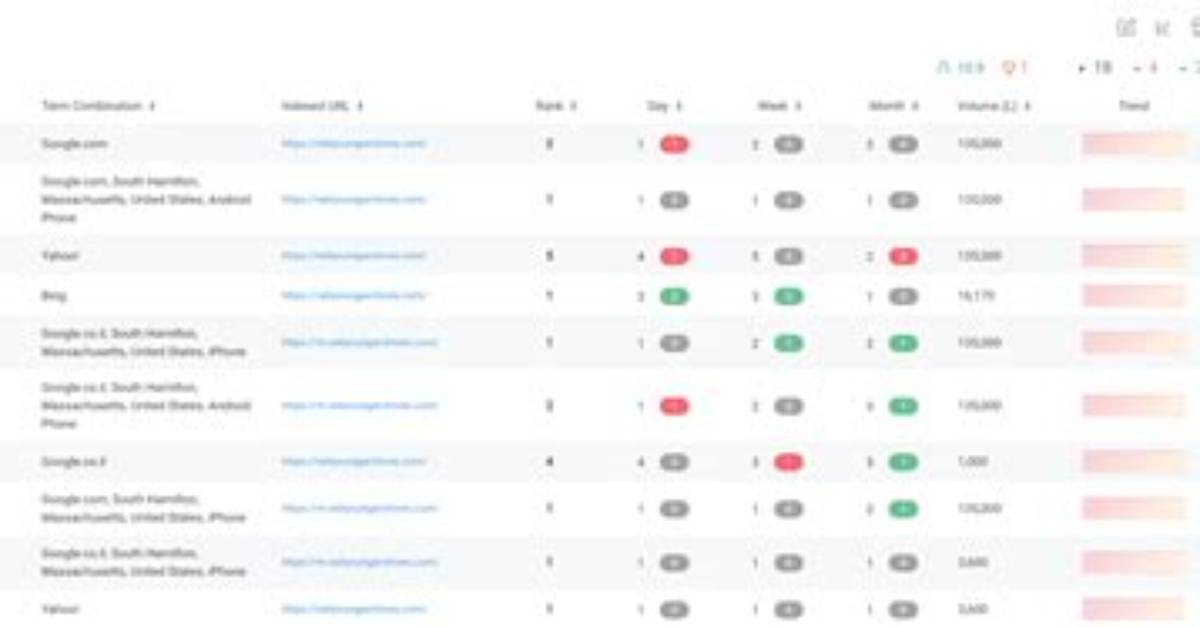The height and width of the screenshot is (627, 1200).
Task: Open the URL in the Google.co.il Android Phone row
Action: pos(359,406)
